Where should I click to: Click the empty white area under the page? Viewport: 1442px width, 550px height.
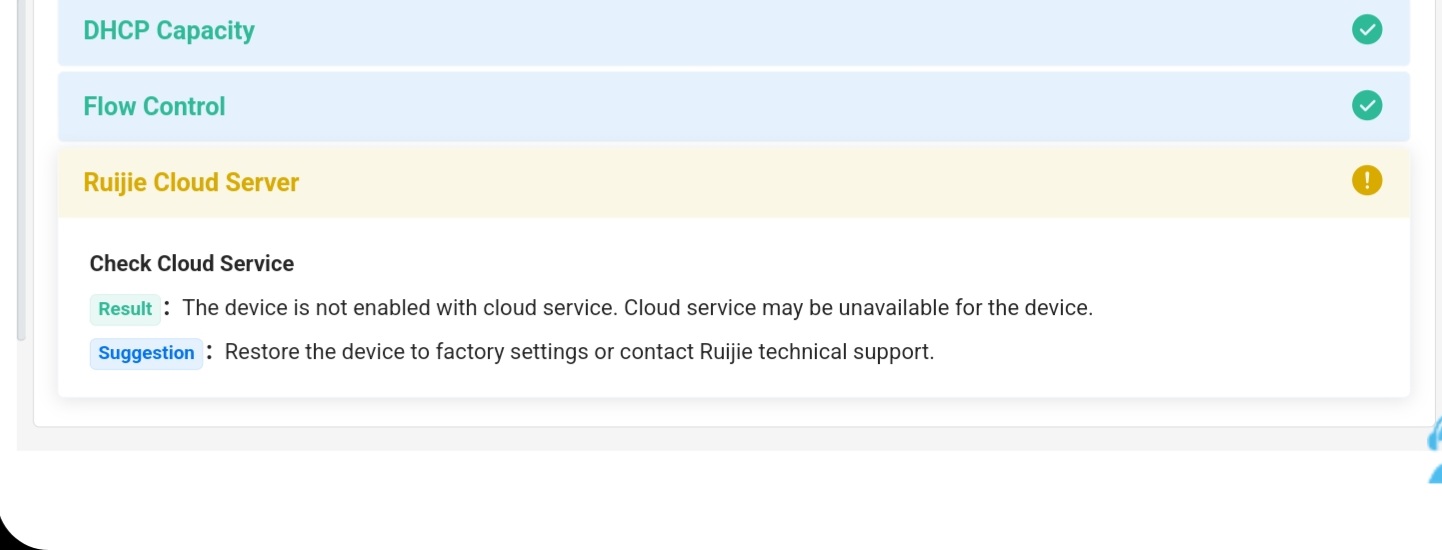click(x=700, y=505)
